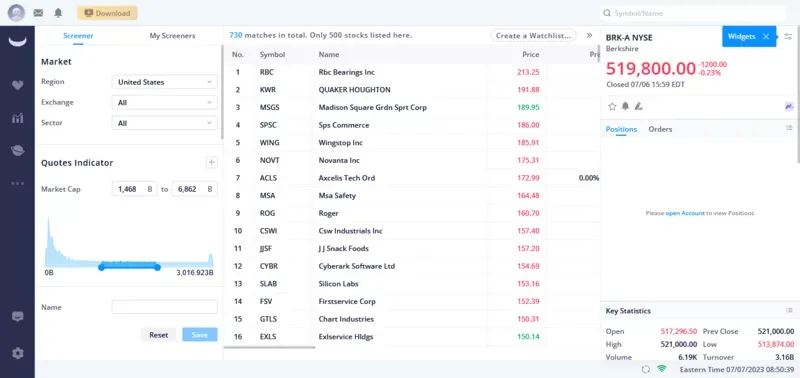Click the right handle of market cap slider
Image resolution: width=800 pixels, height=378 pixels.
point(157,267)
